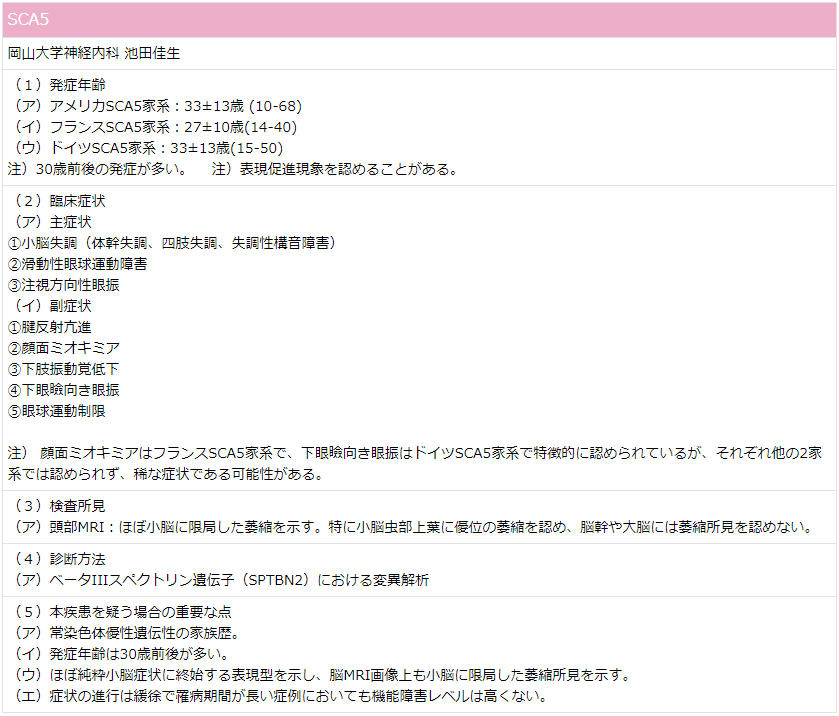Click the line 常染色体優性遺伝性の家族歴
The width and height of the screenshot is (839, 716).
(124, 633)
